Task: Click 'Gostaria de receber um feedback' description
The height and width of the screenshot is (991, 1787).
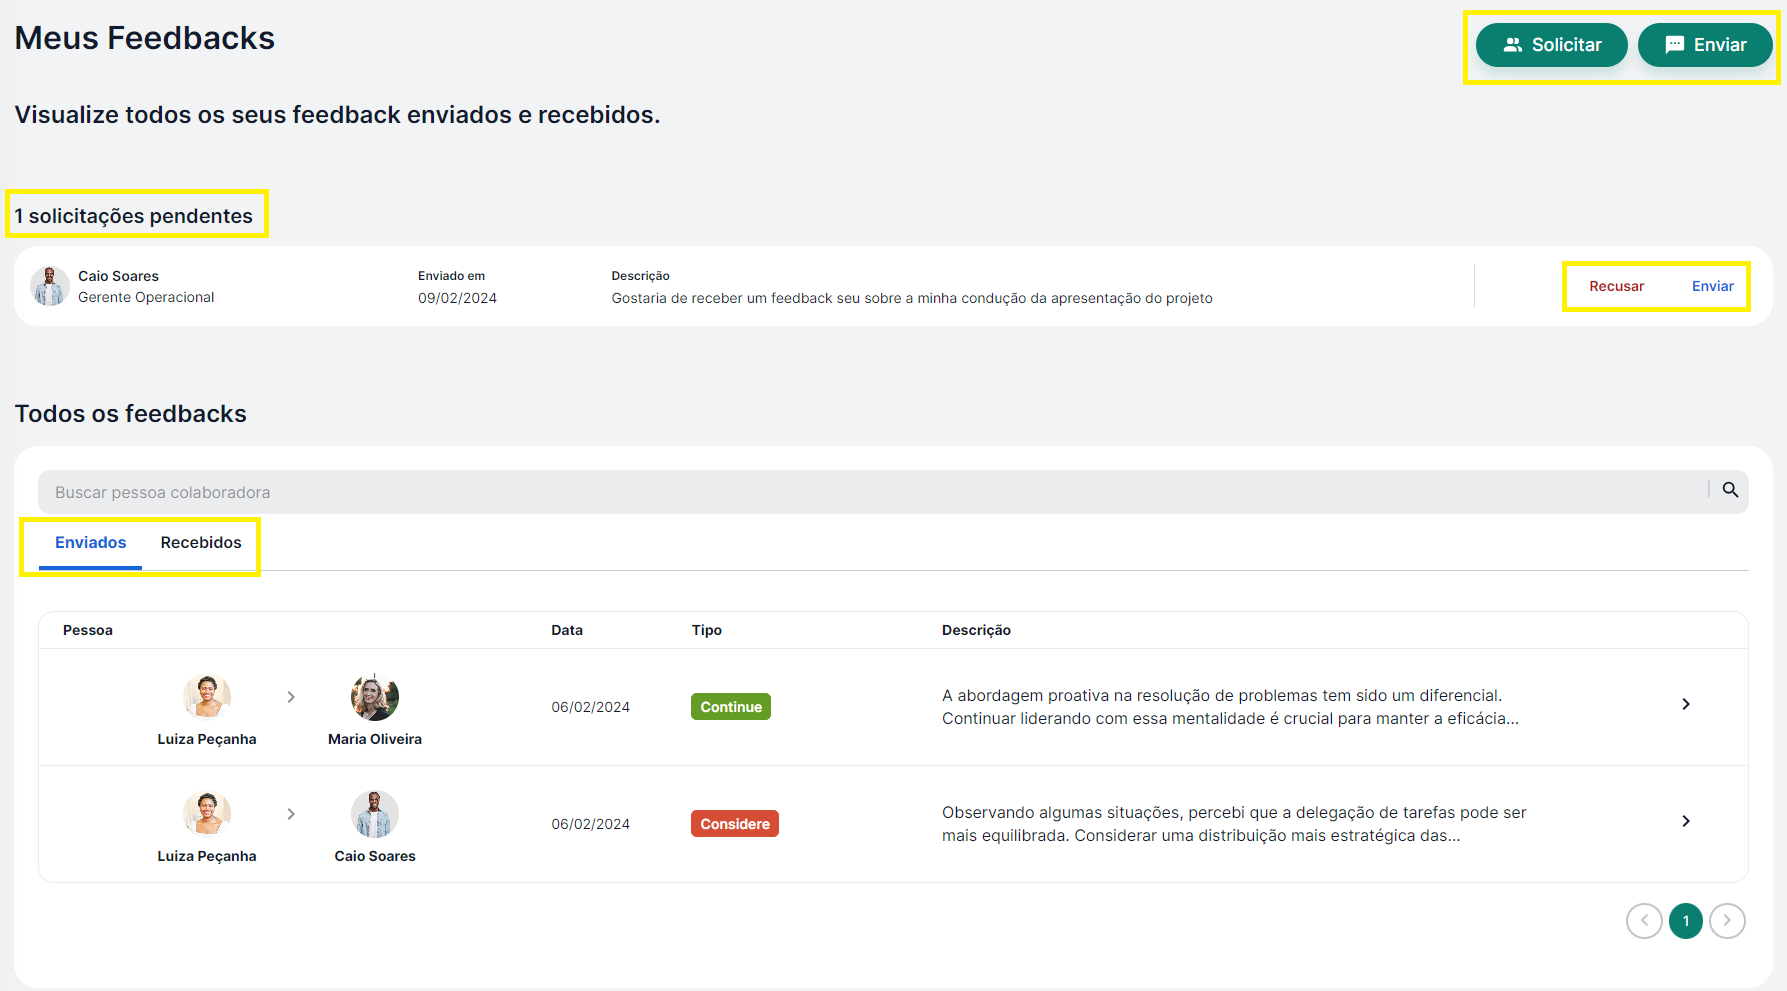Action: 912,298
